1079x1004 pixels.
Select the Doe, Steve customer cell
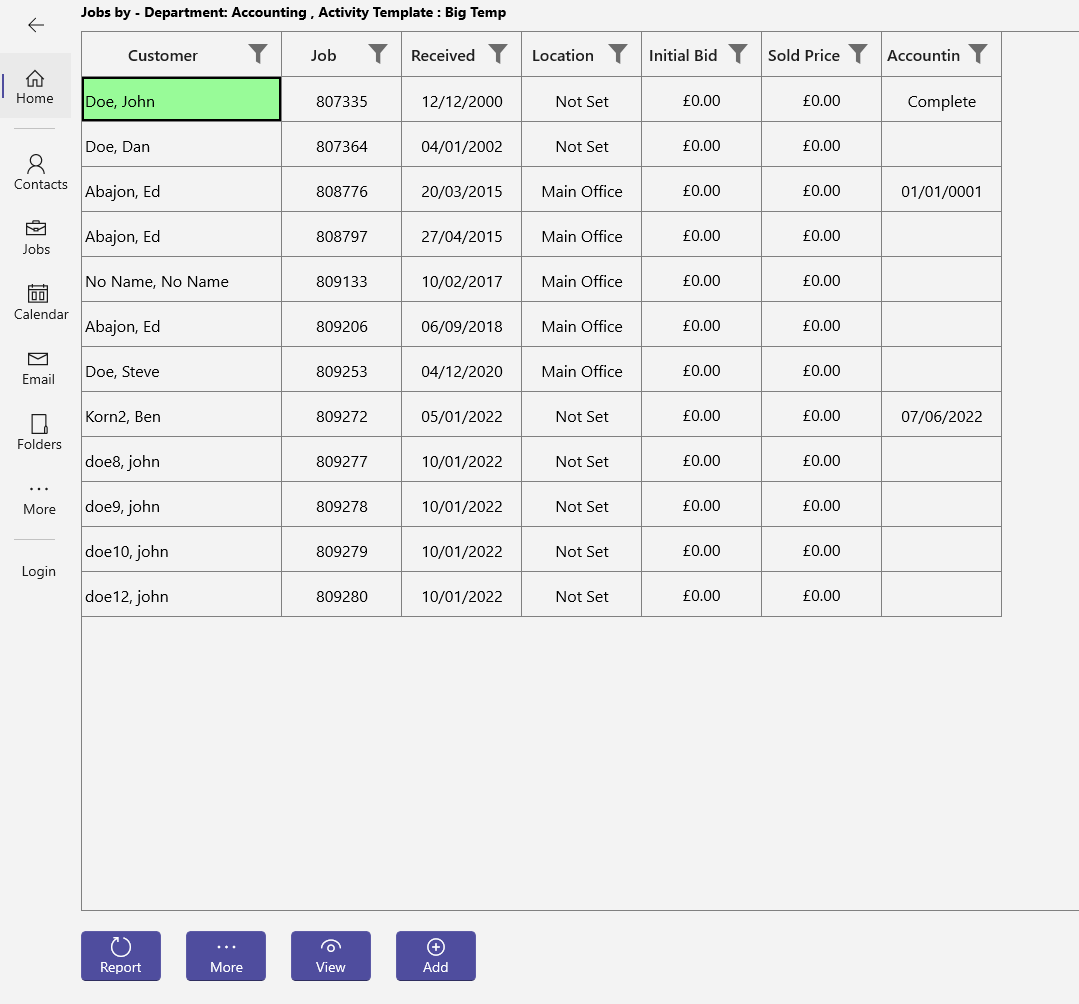182,370
